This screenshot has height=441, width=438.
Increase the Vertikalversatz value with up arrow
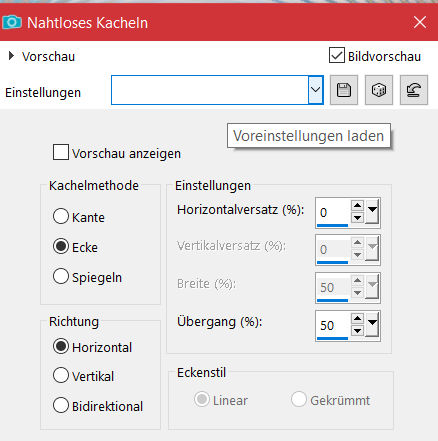[357, 243]
